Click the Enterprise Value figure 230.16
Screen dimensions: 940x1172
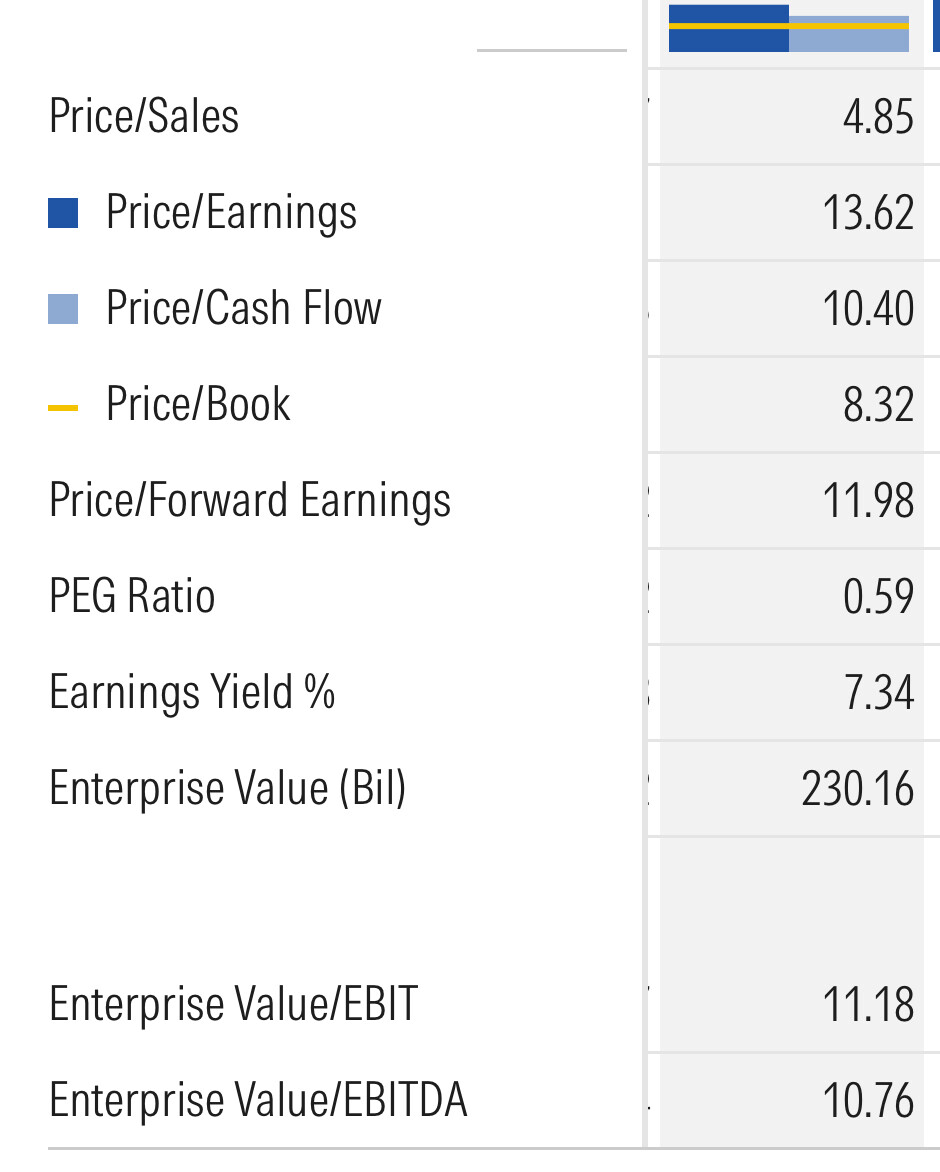(x=858, y=789)
